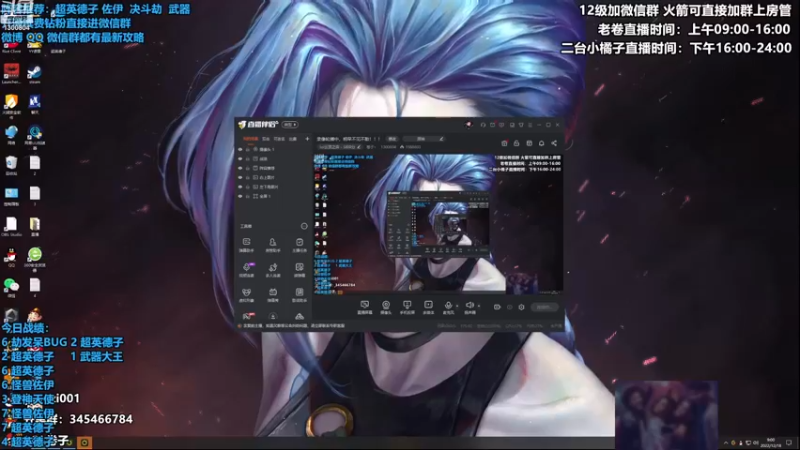Open the OBS Studio desktop shortcut
Viewport: 800px width, 450px height.
point(11,227)
